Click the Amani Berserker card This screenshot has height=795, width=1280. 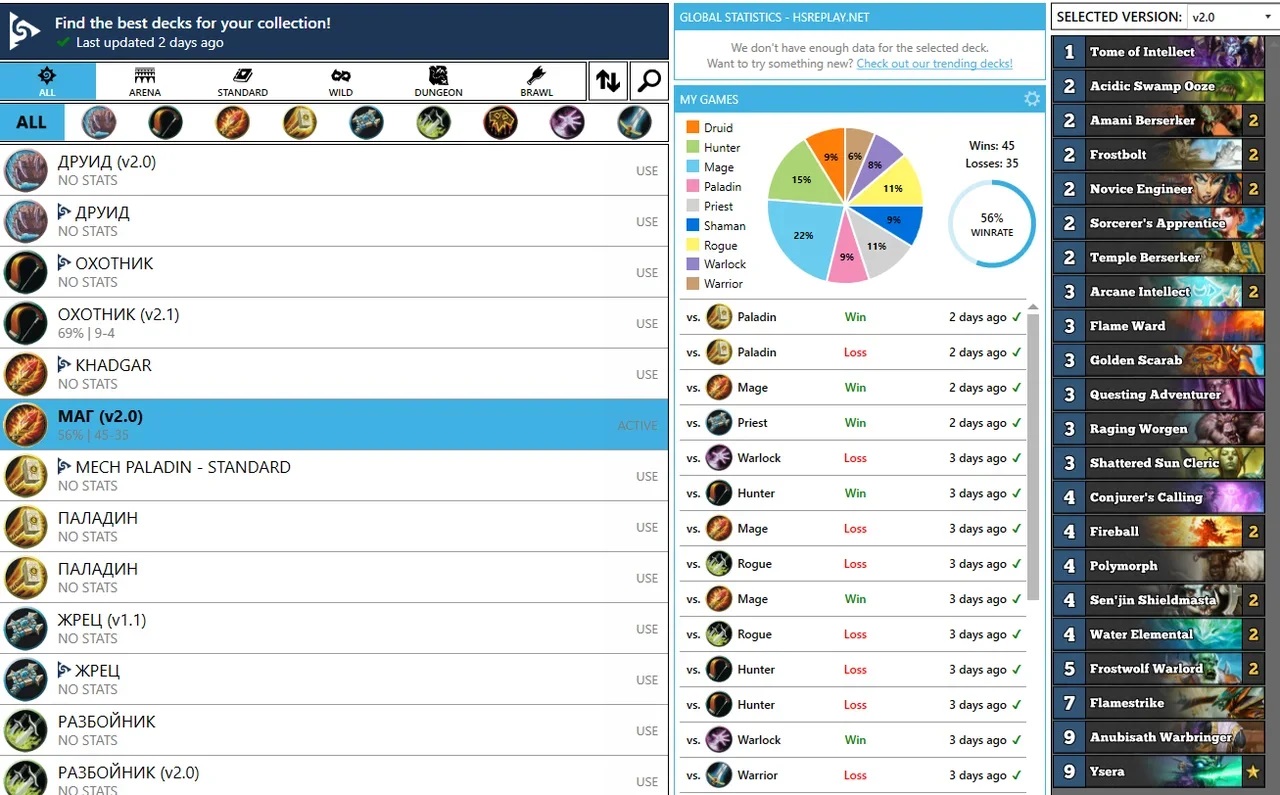[1159, 120]
